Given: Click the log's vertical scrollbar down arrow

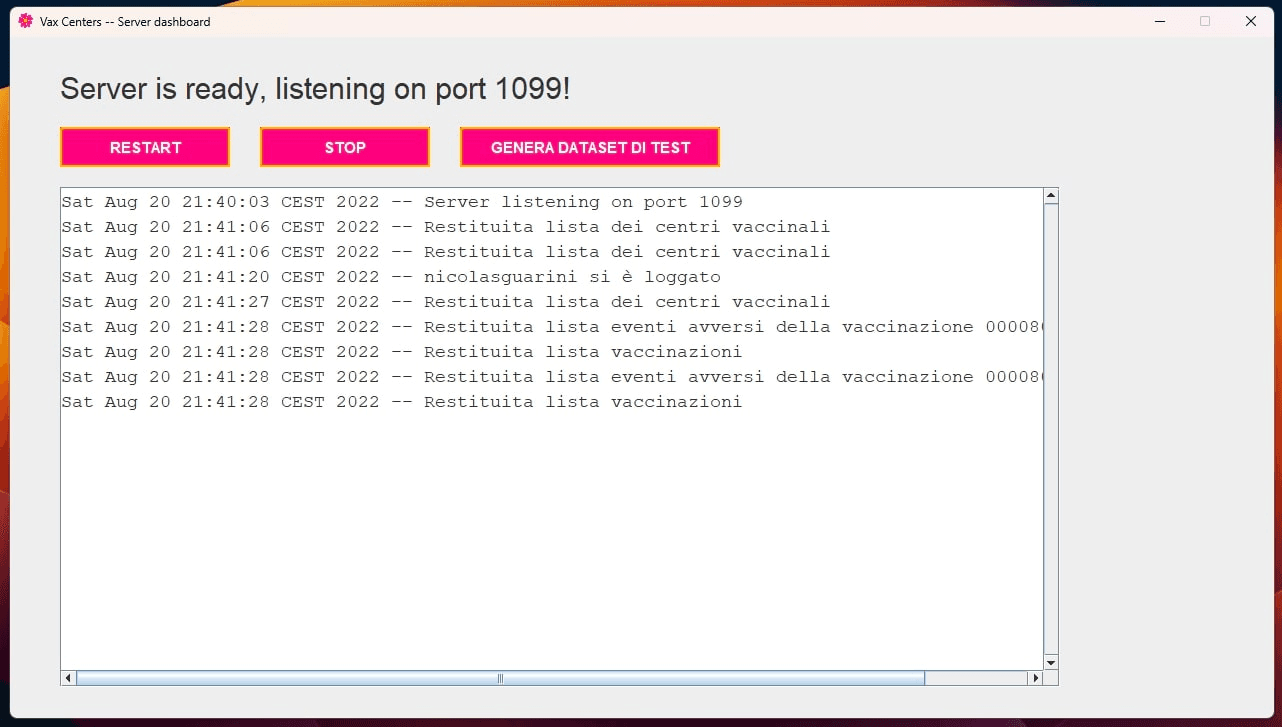Looking at the screenshot, I should click(x=1050, y=662).
